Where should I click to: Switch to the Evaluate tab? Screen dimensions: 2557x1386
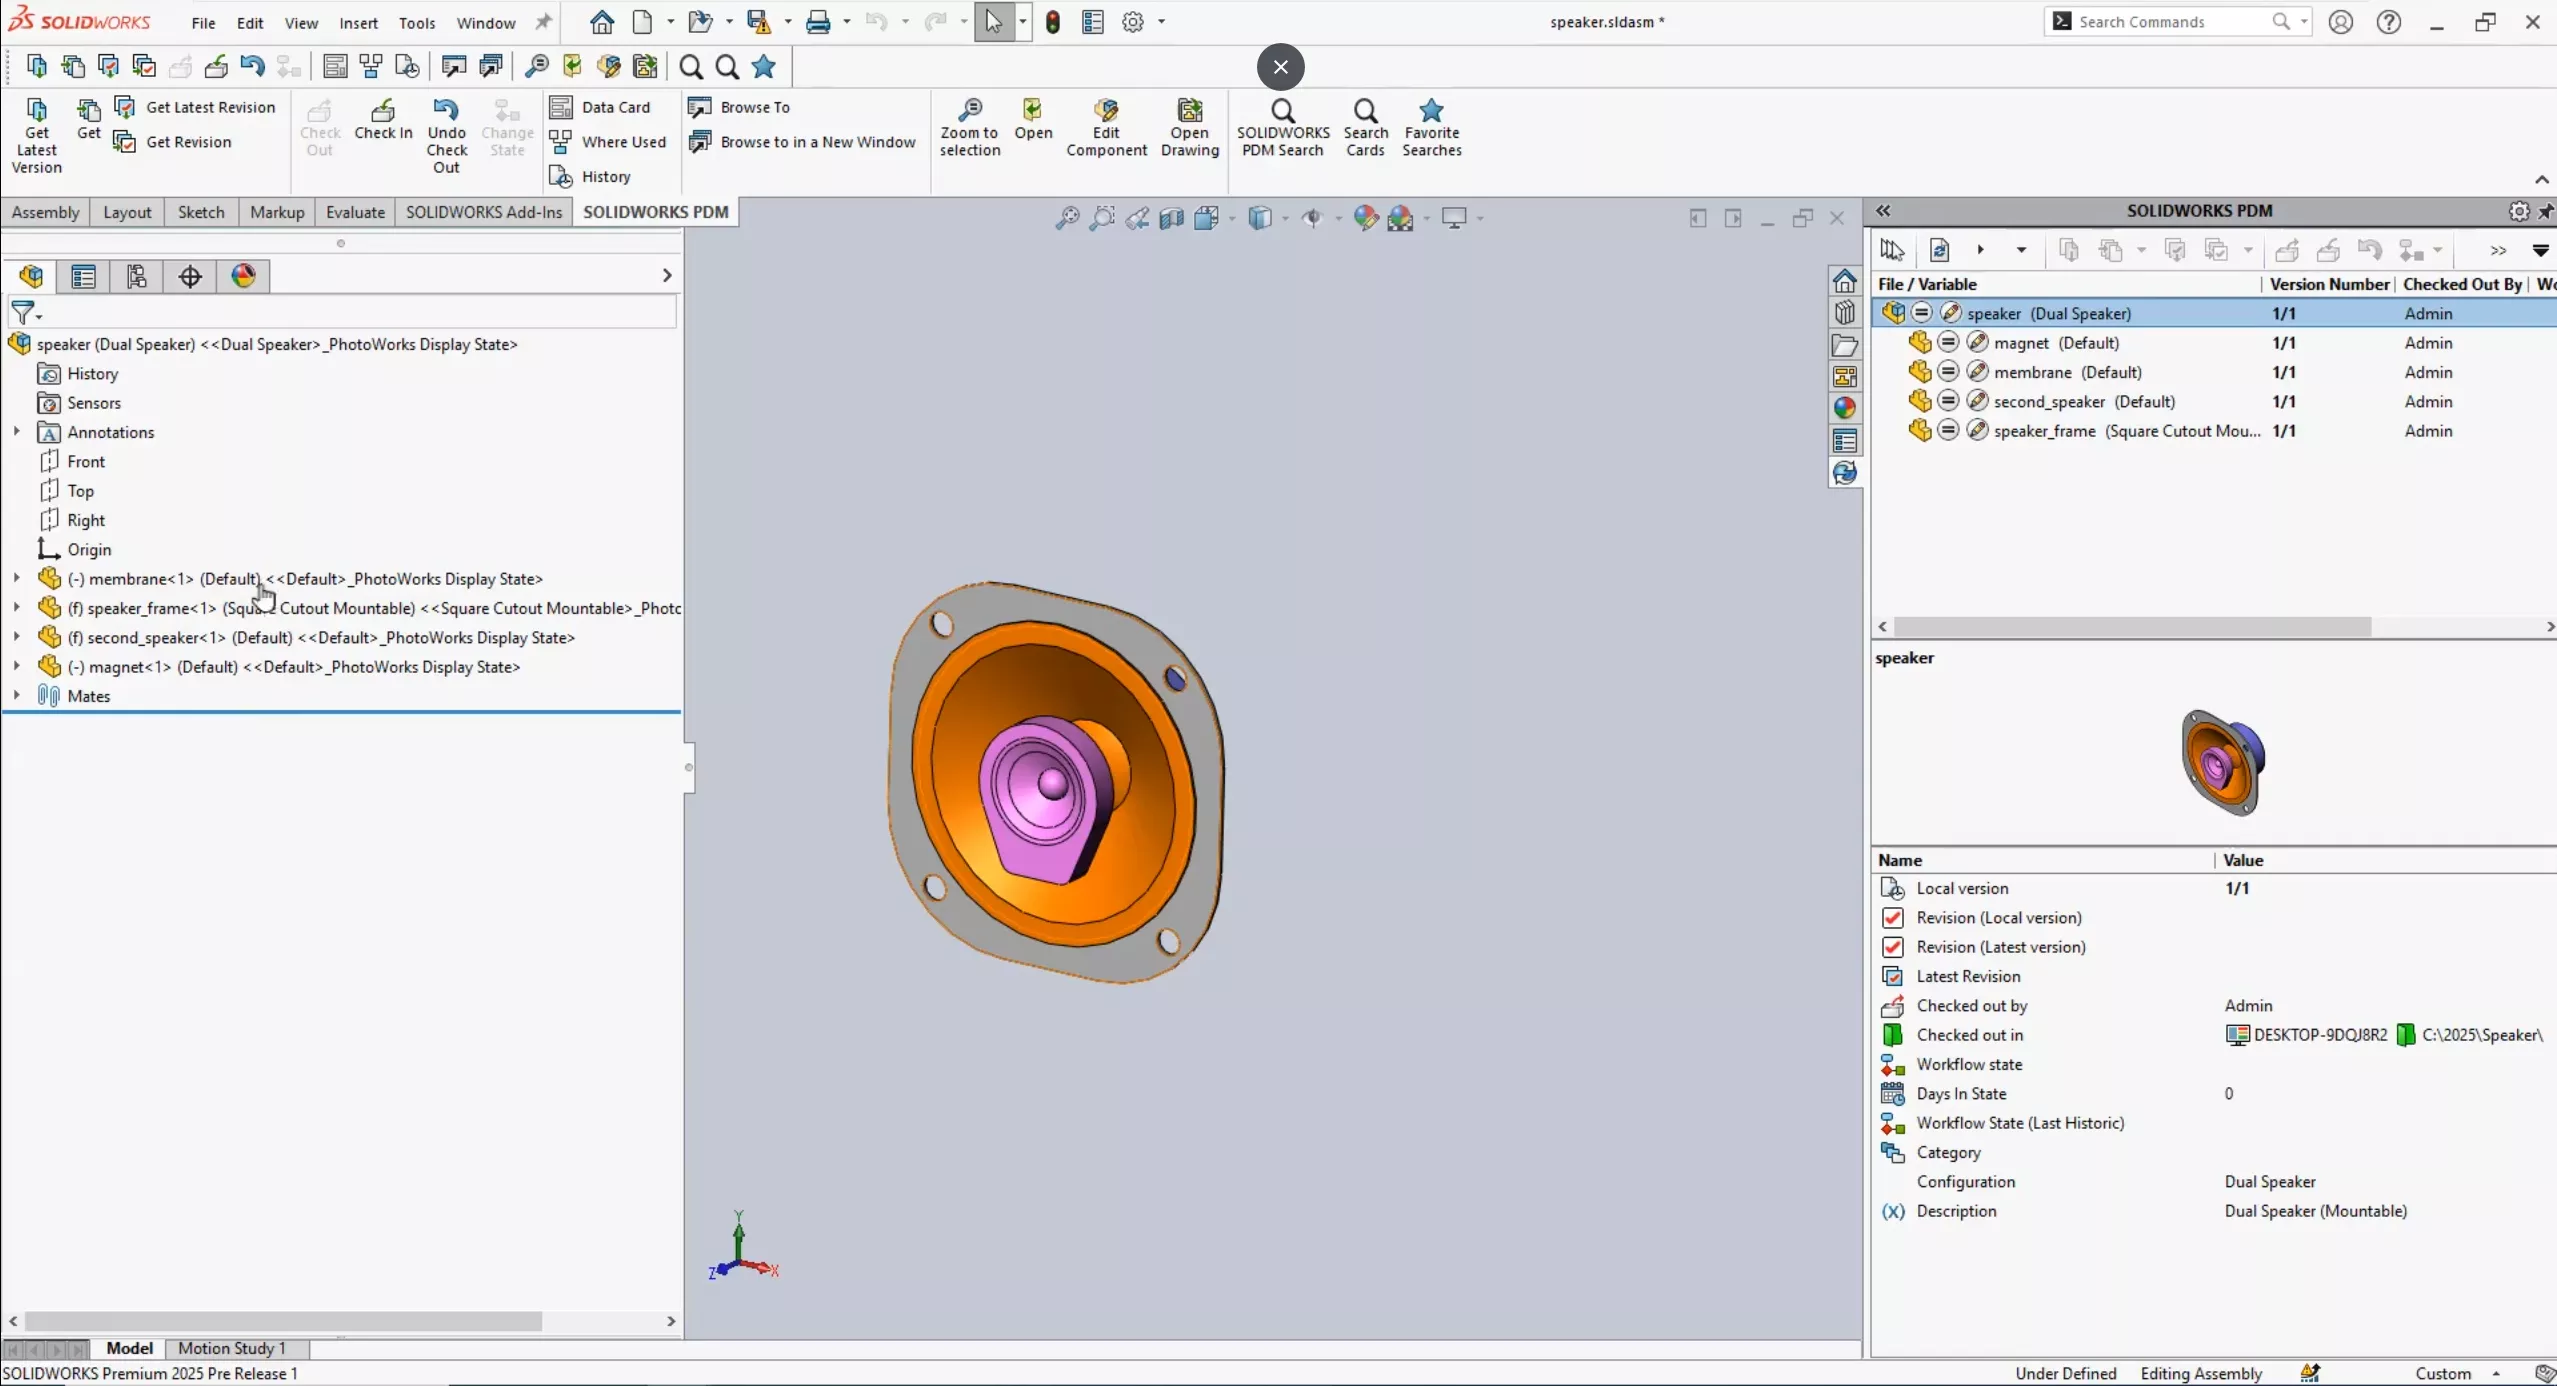click(355, 210)
